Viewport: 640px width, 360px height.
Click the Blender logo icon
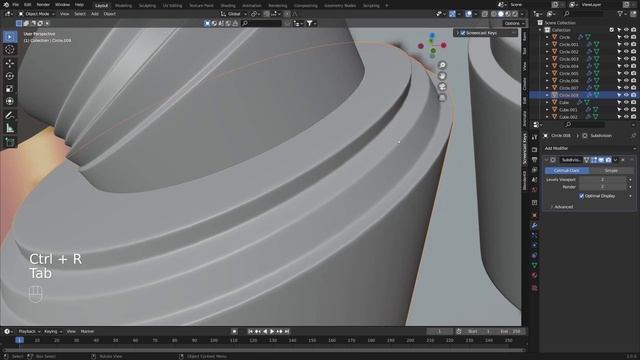[6, 5]
